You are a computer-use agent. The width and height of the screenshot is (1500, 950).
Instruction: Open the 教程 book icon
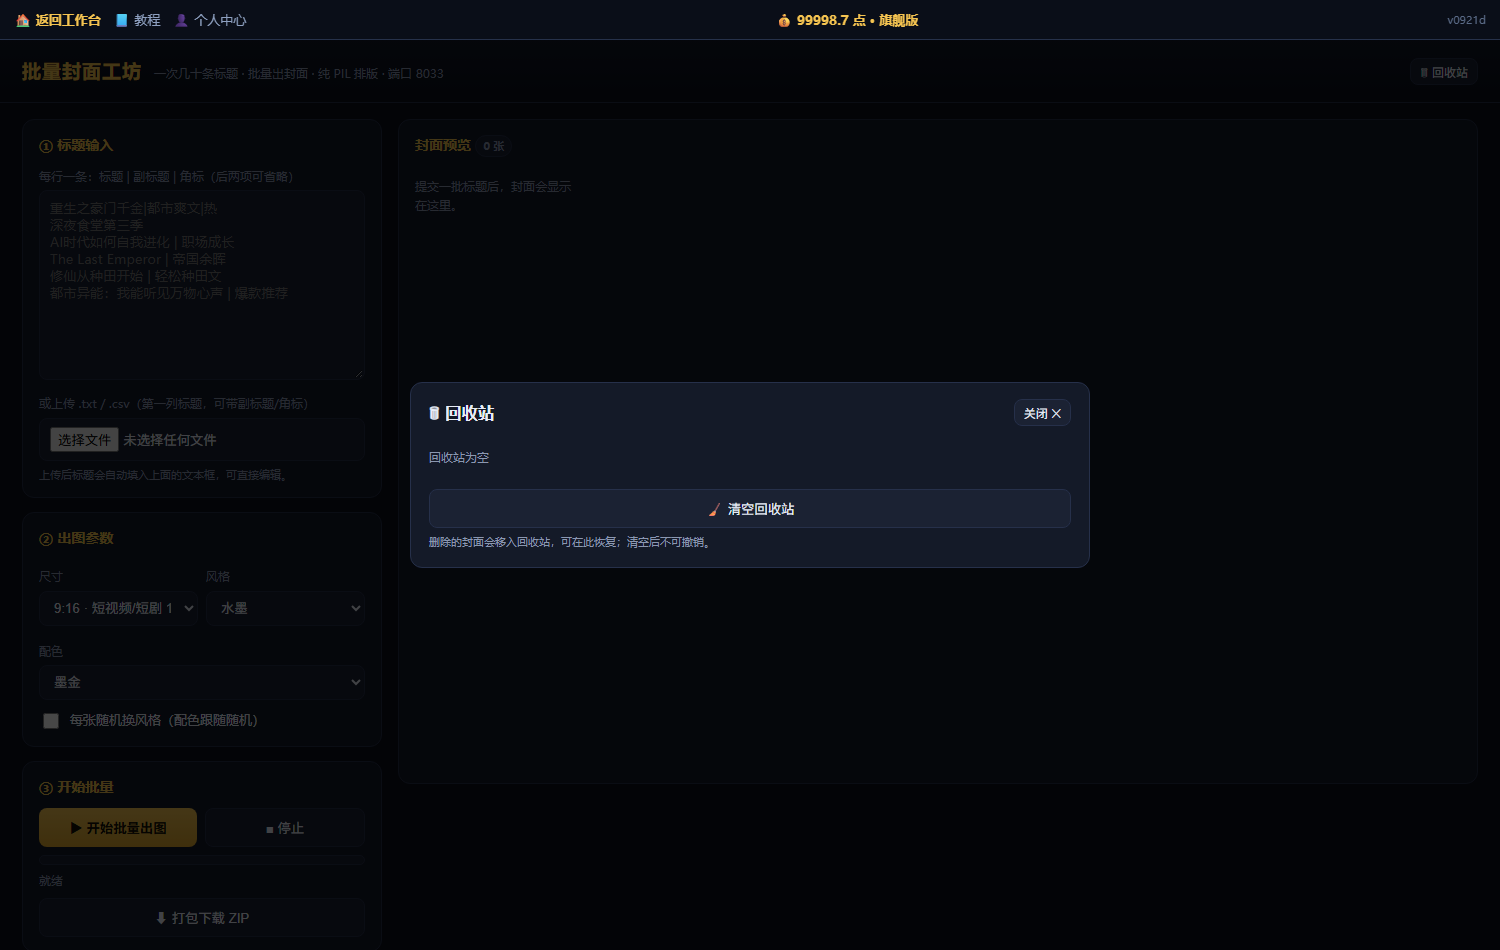[x=122, y=20]
